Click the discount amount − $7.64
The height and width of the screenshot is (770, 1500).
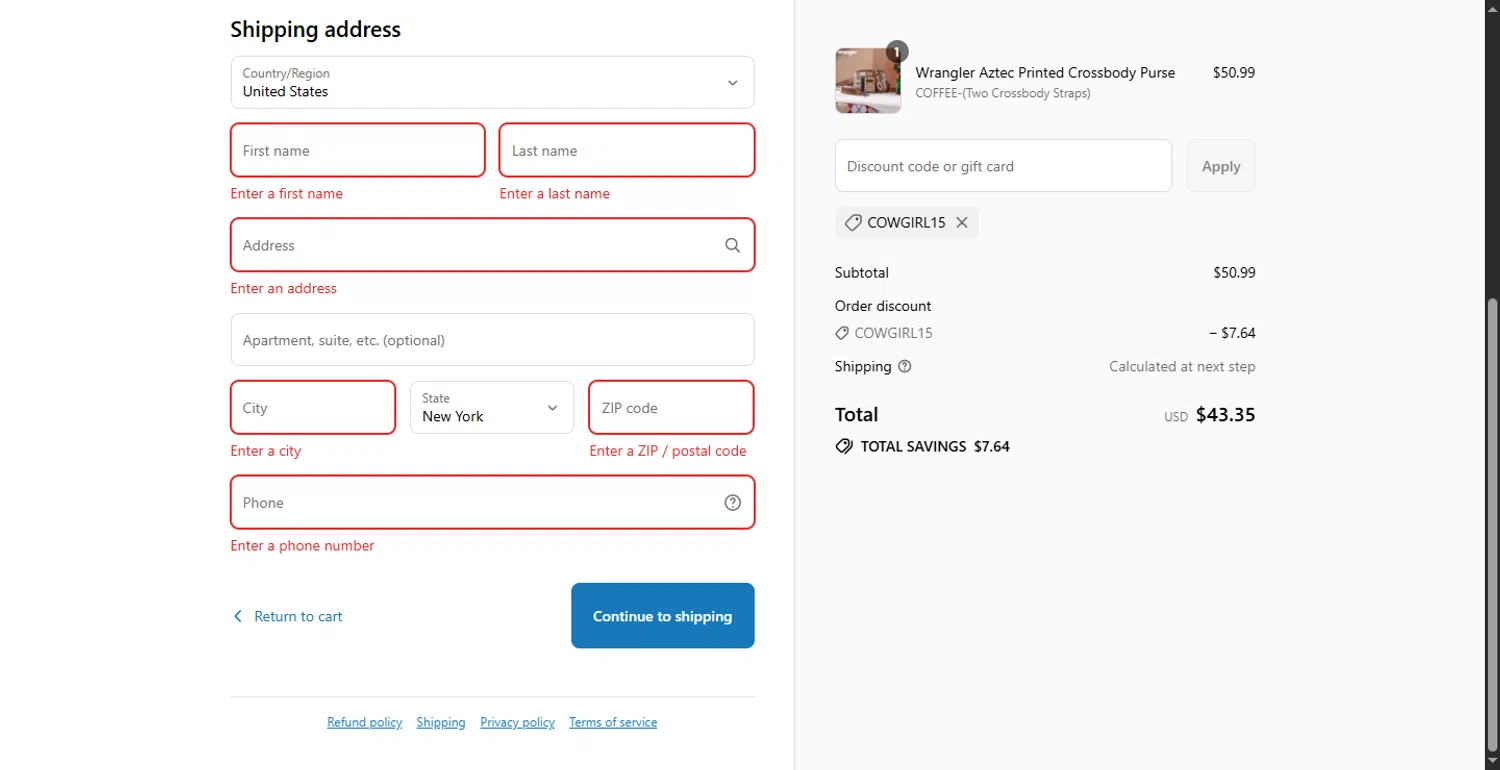click(1232, 333)
